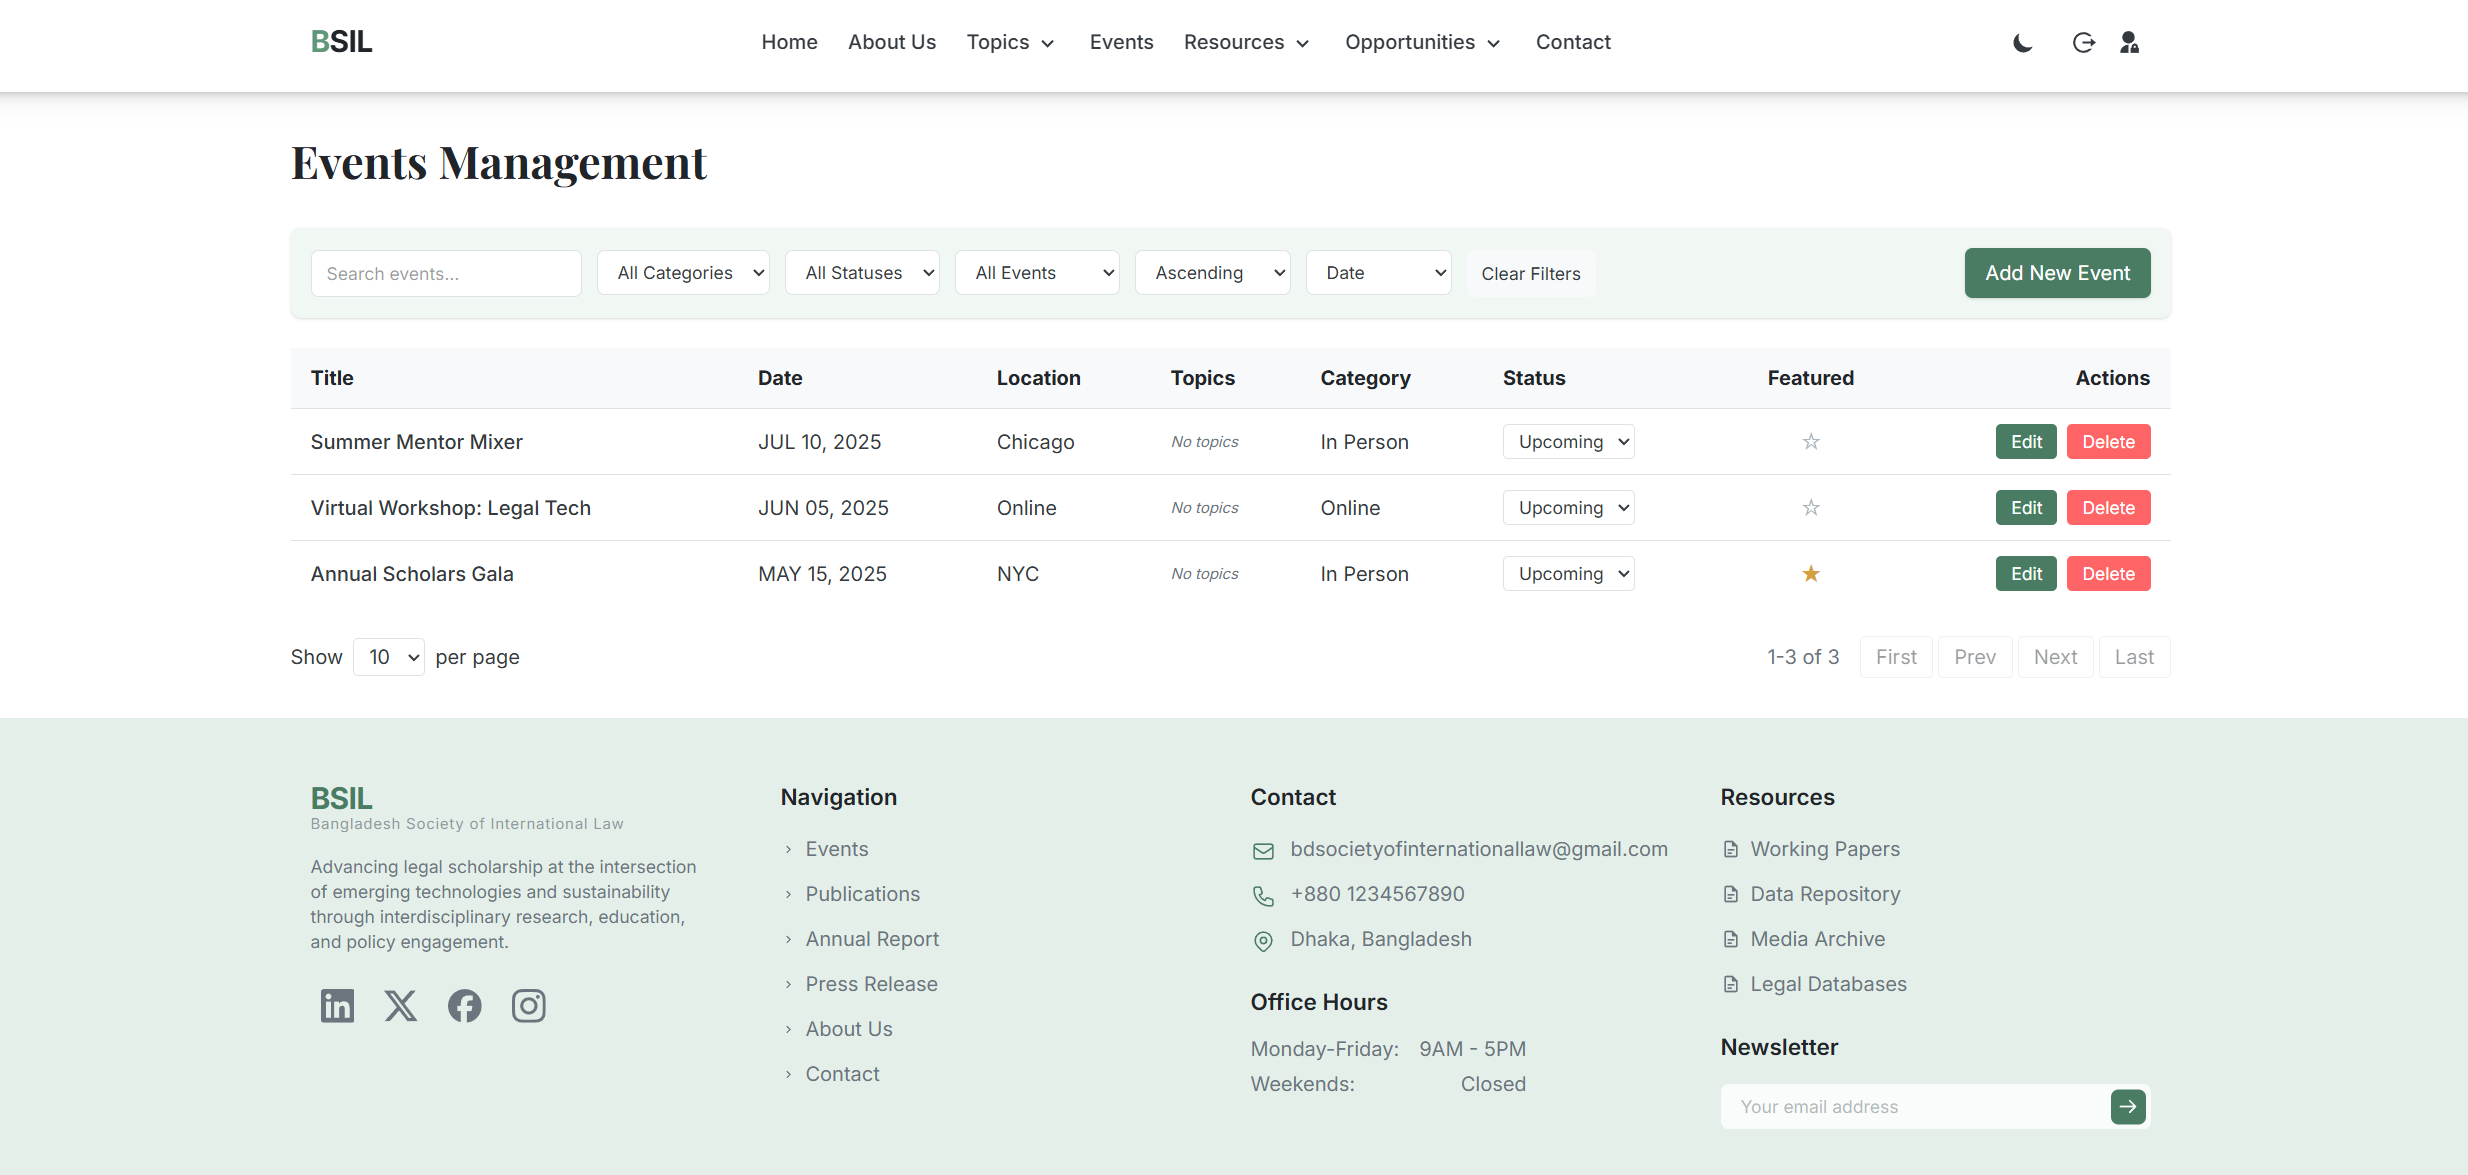The image size is (2468, 1175).
Task: Toggle dark mode moon icon
Action: 2022,42
